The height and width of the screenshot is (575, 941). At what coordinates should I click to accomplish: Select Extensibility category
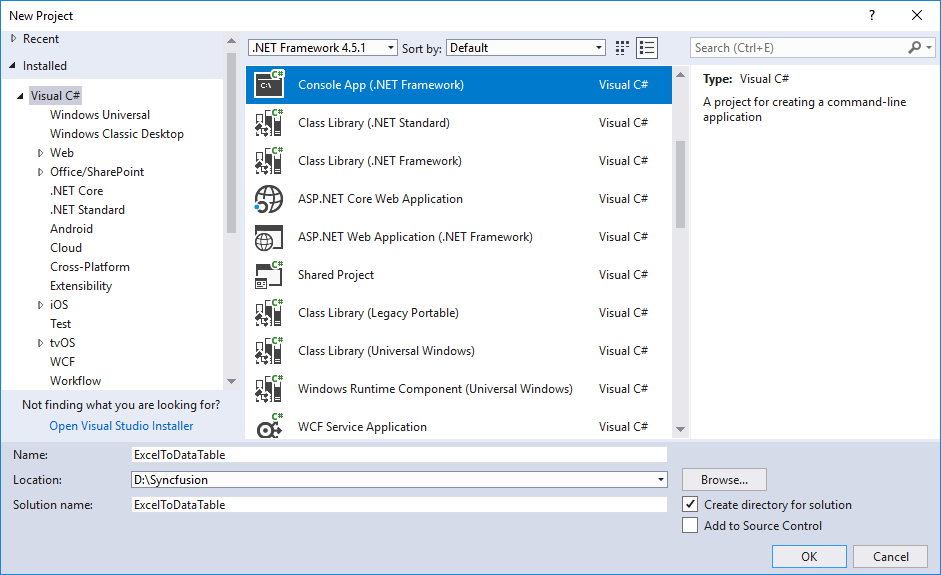(x=81, y=286)
